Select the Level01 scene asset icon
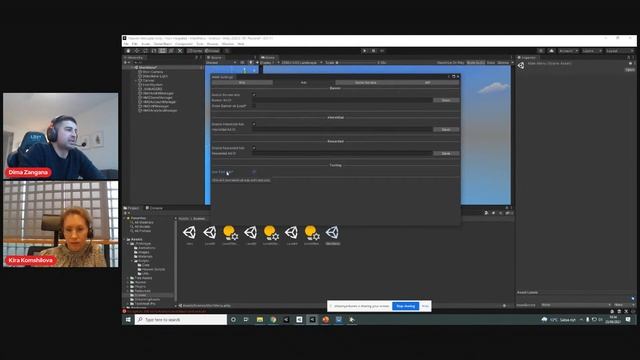The image size is (640, 360). point(210,233)
